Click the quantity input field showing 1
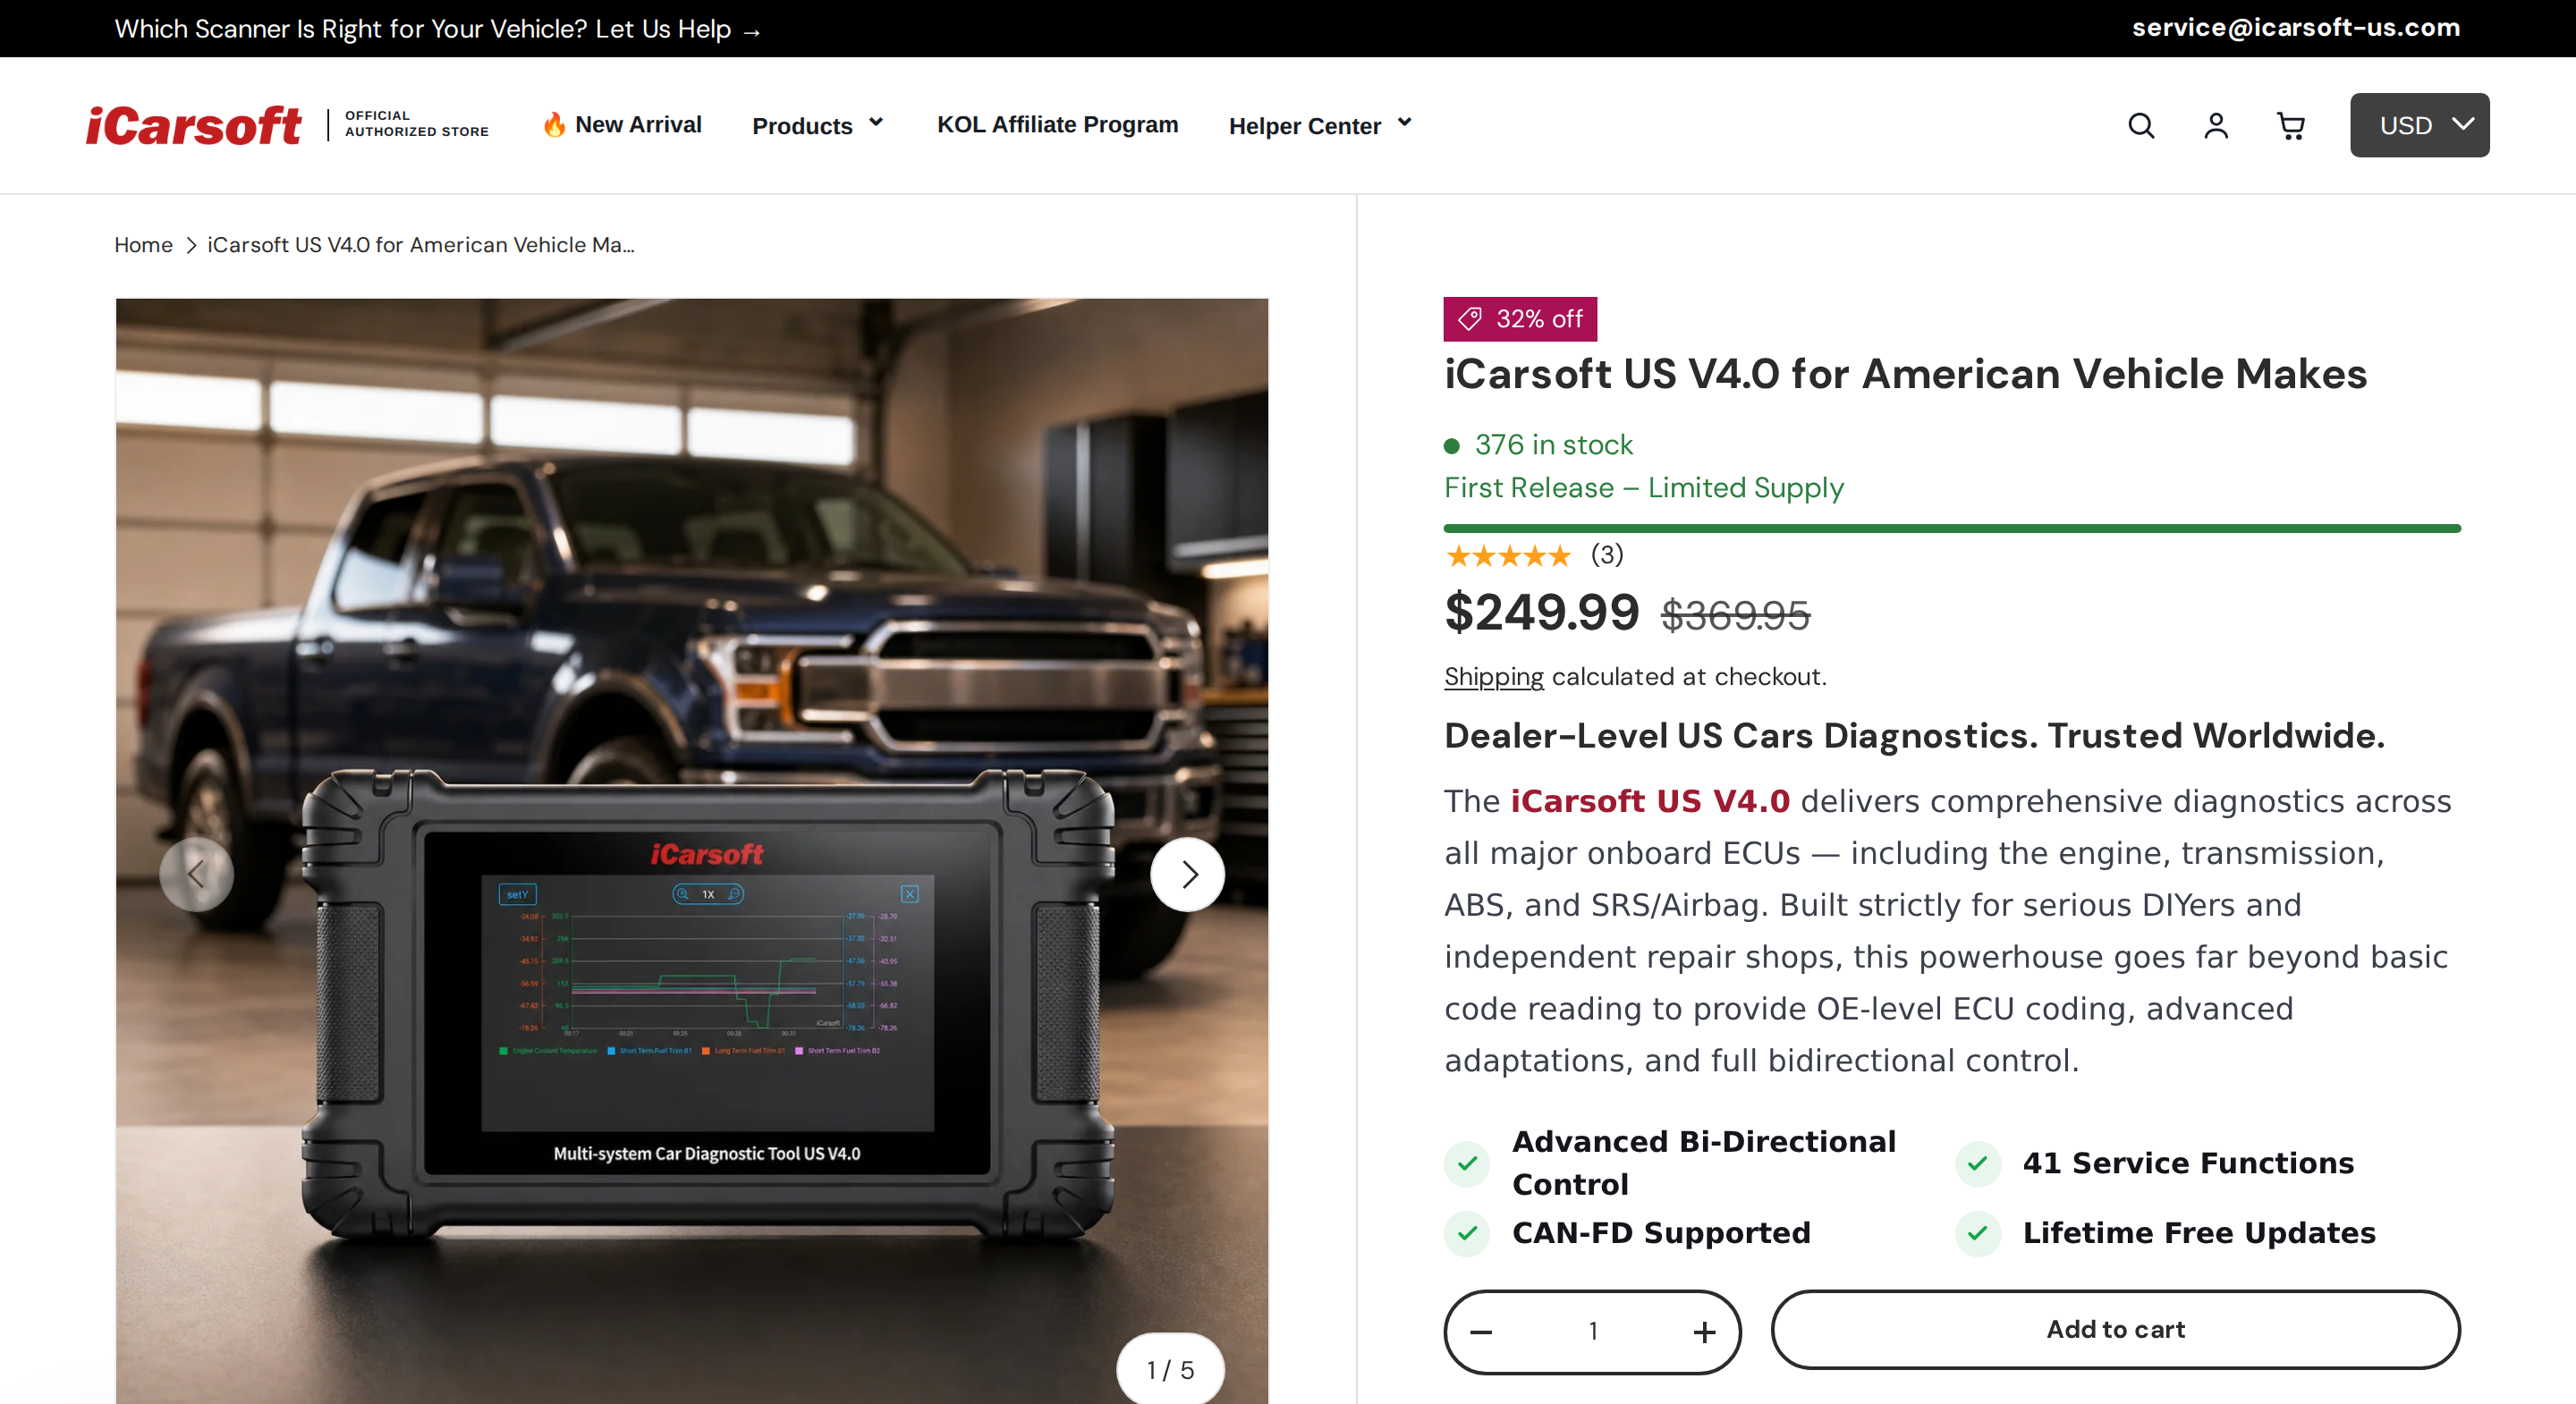This screenshot has width=2576, height=1404. (1592, 1332)
